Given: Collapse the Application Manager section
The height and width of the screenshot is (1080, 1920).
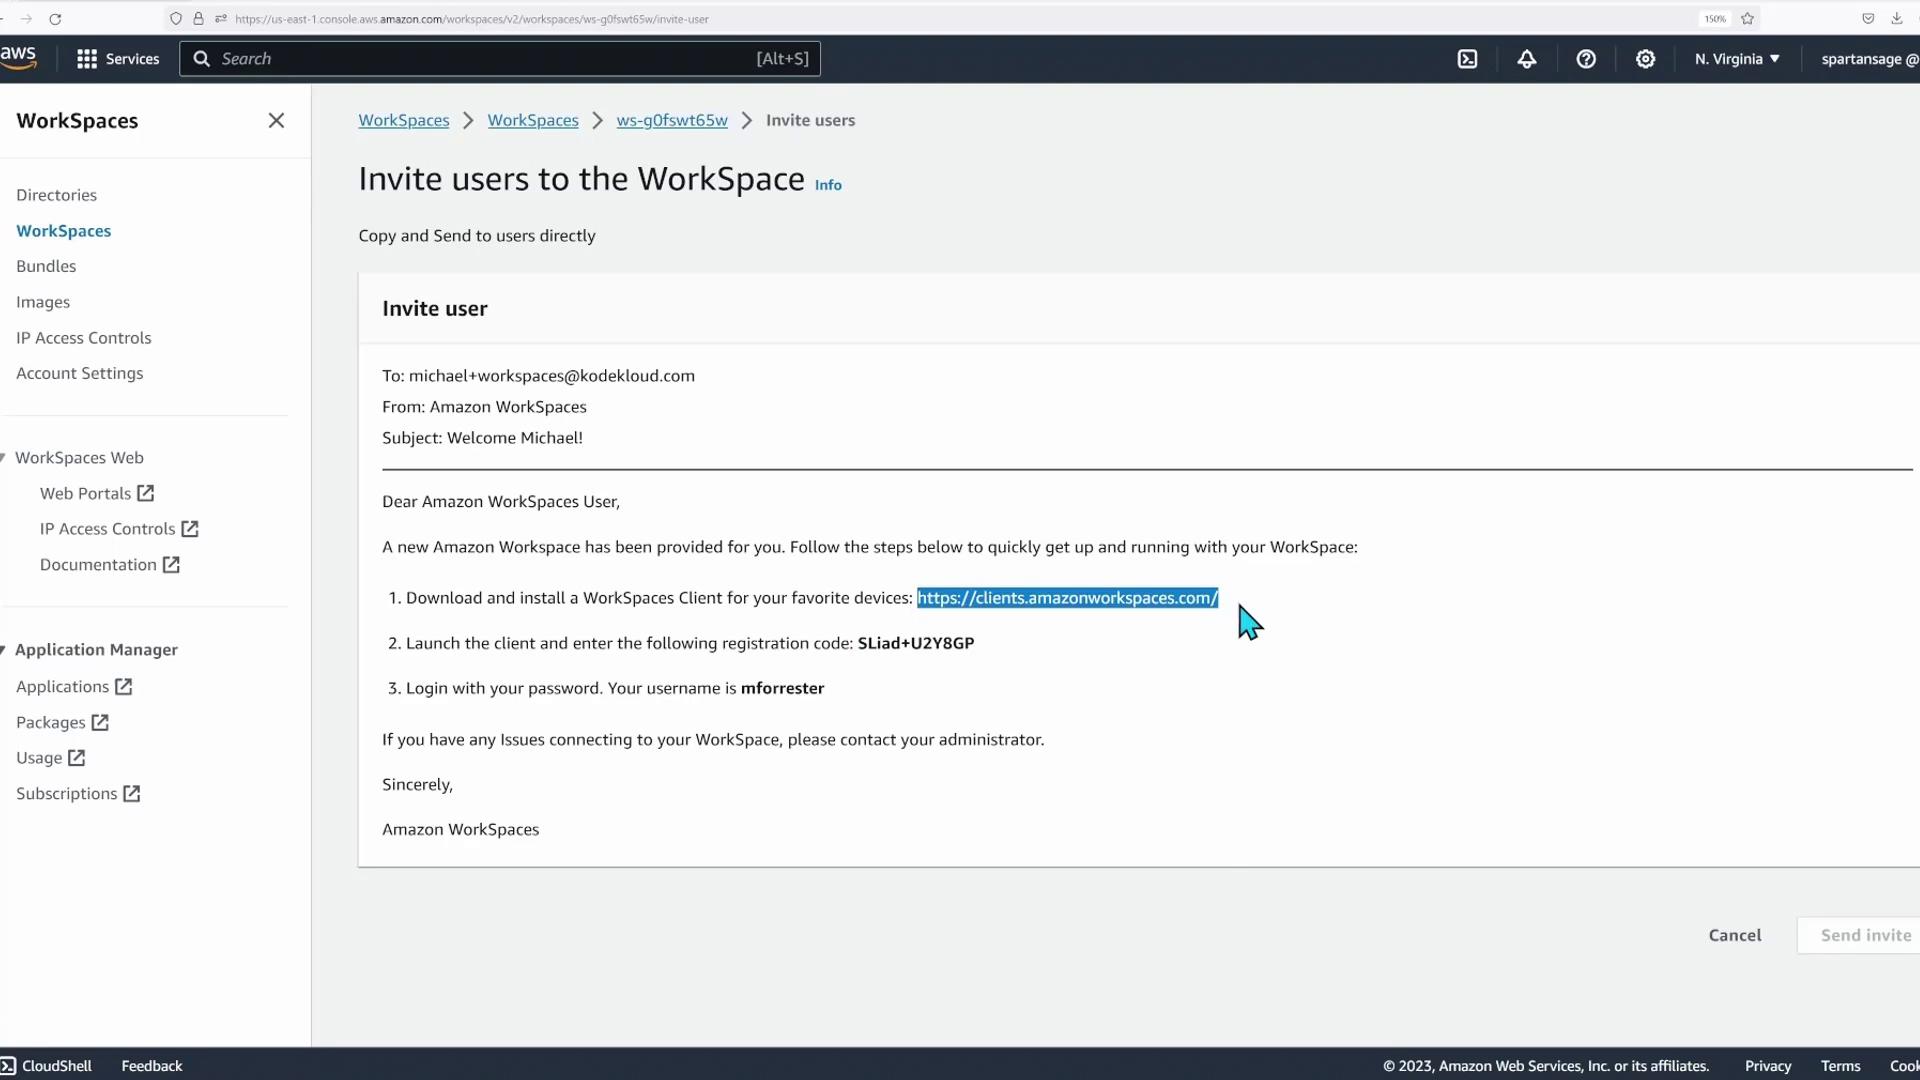Looking at the screenshot, I should point(6,650).
